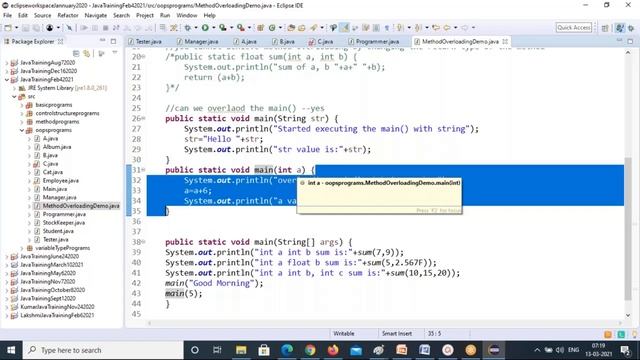The image size is (640, 360).
Task: Click the Skip All Breakpoints icon
Action: point(69,28)
